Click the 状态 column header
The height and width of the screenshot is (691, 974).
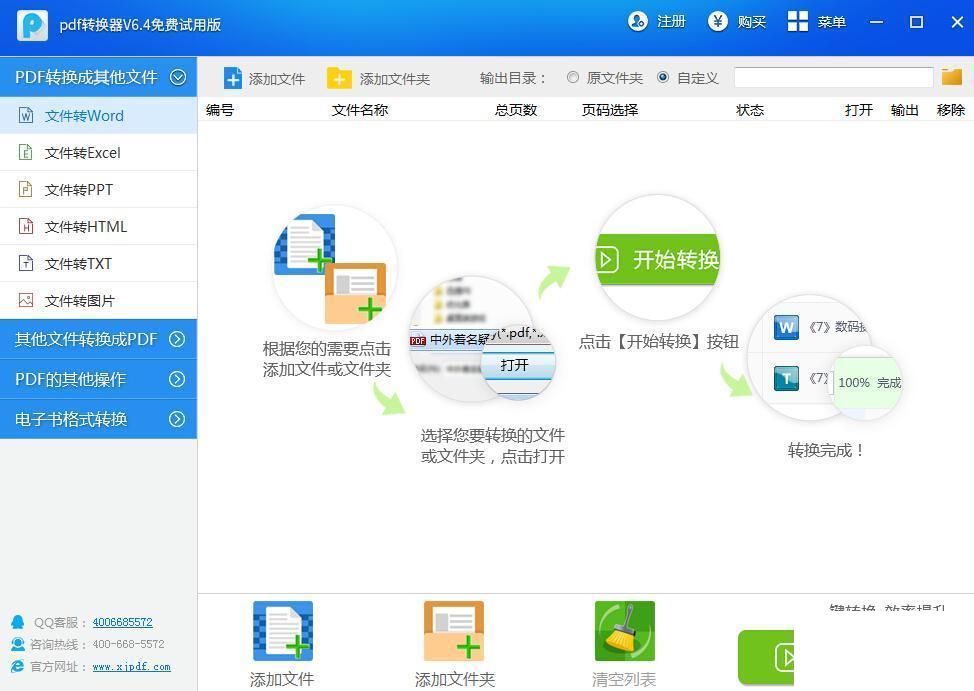(x=750, y=110)
